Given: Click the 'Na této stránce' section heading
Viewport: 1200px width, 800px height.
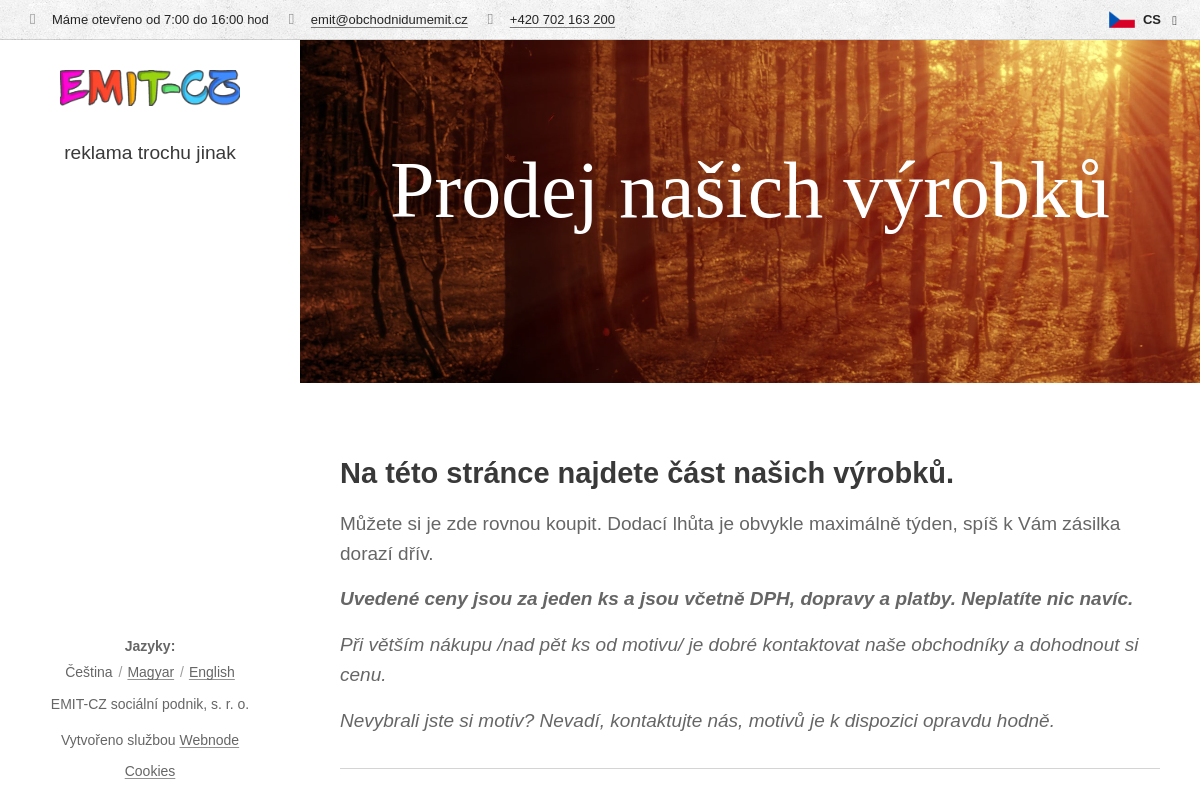Looking at the screenshot, I should click(646, 472).
